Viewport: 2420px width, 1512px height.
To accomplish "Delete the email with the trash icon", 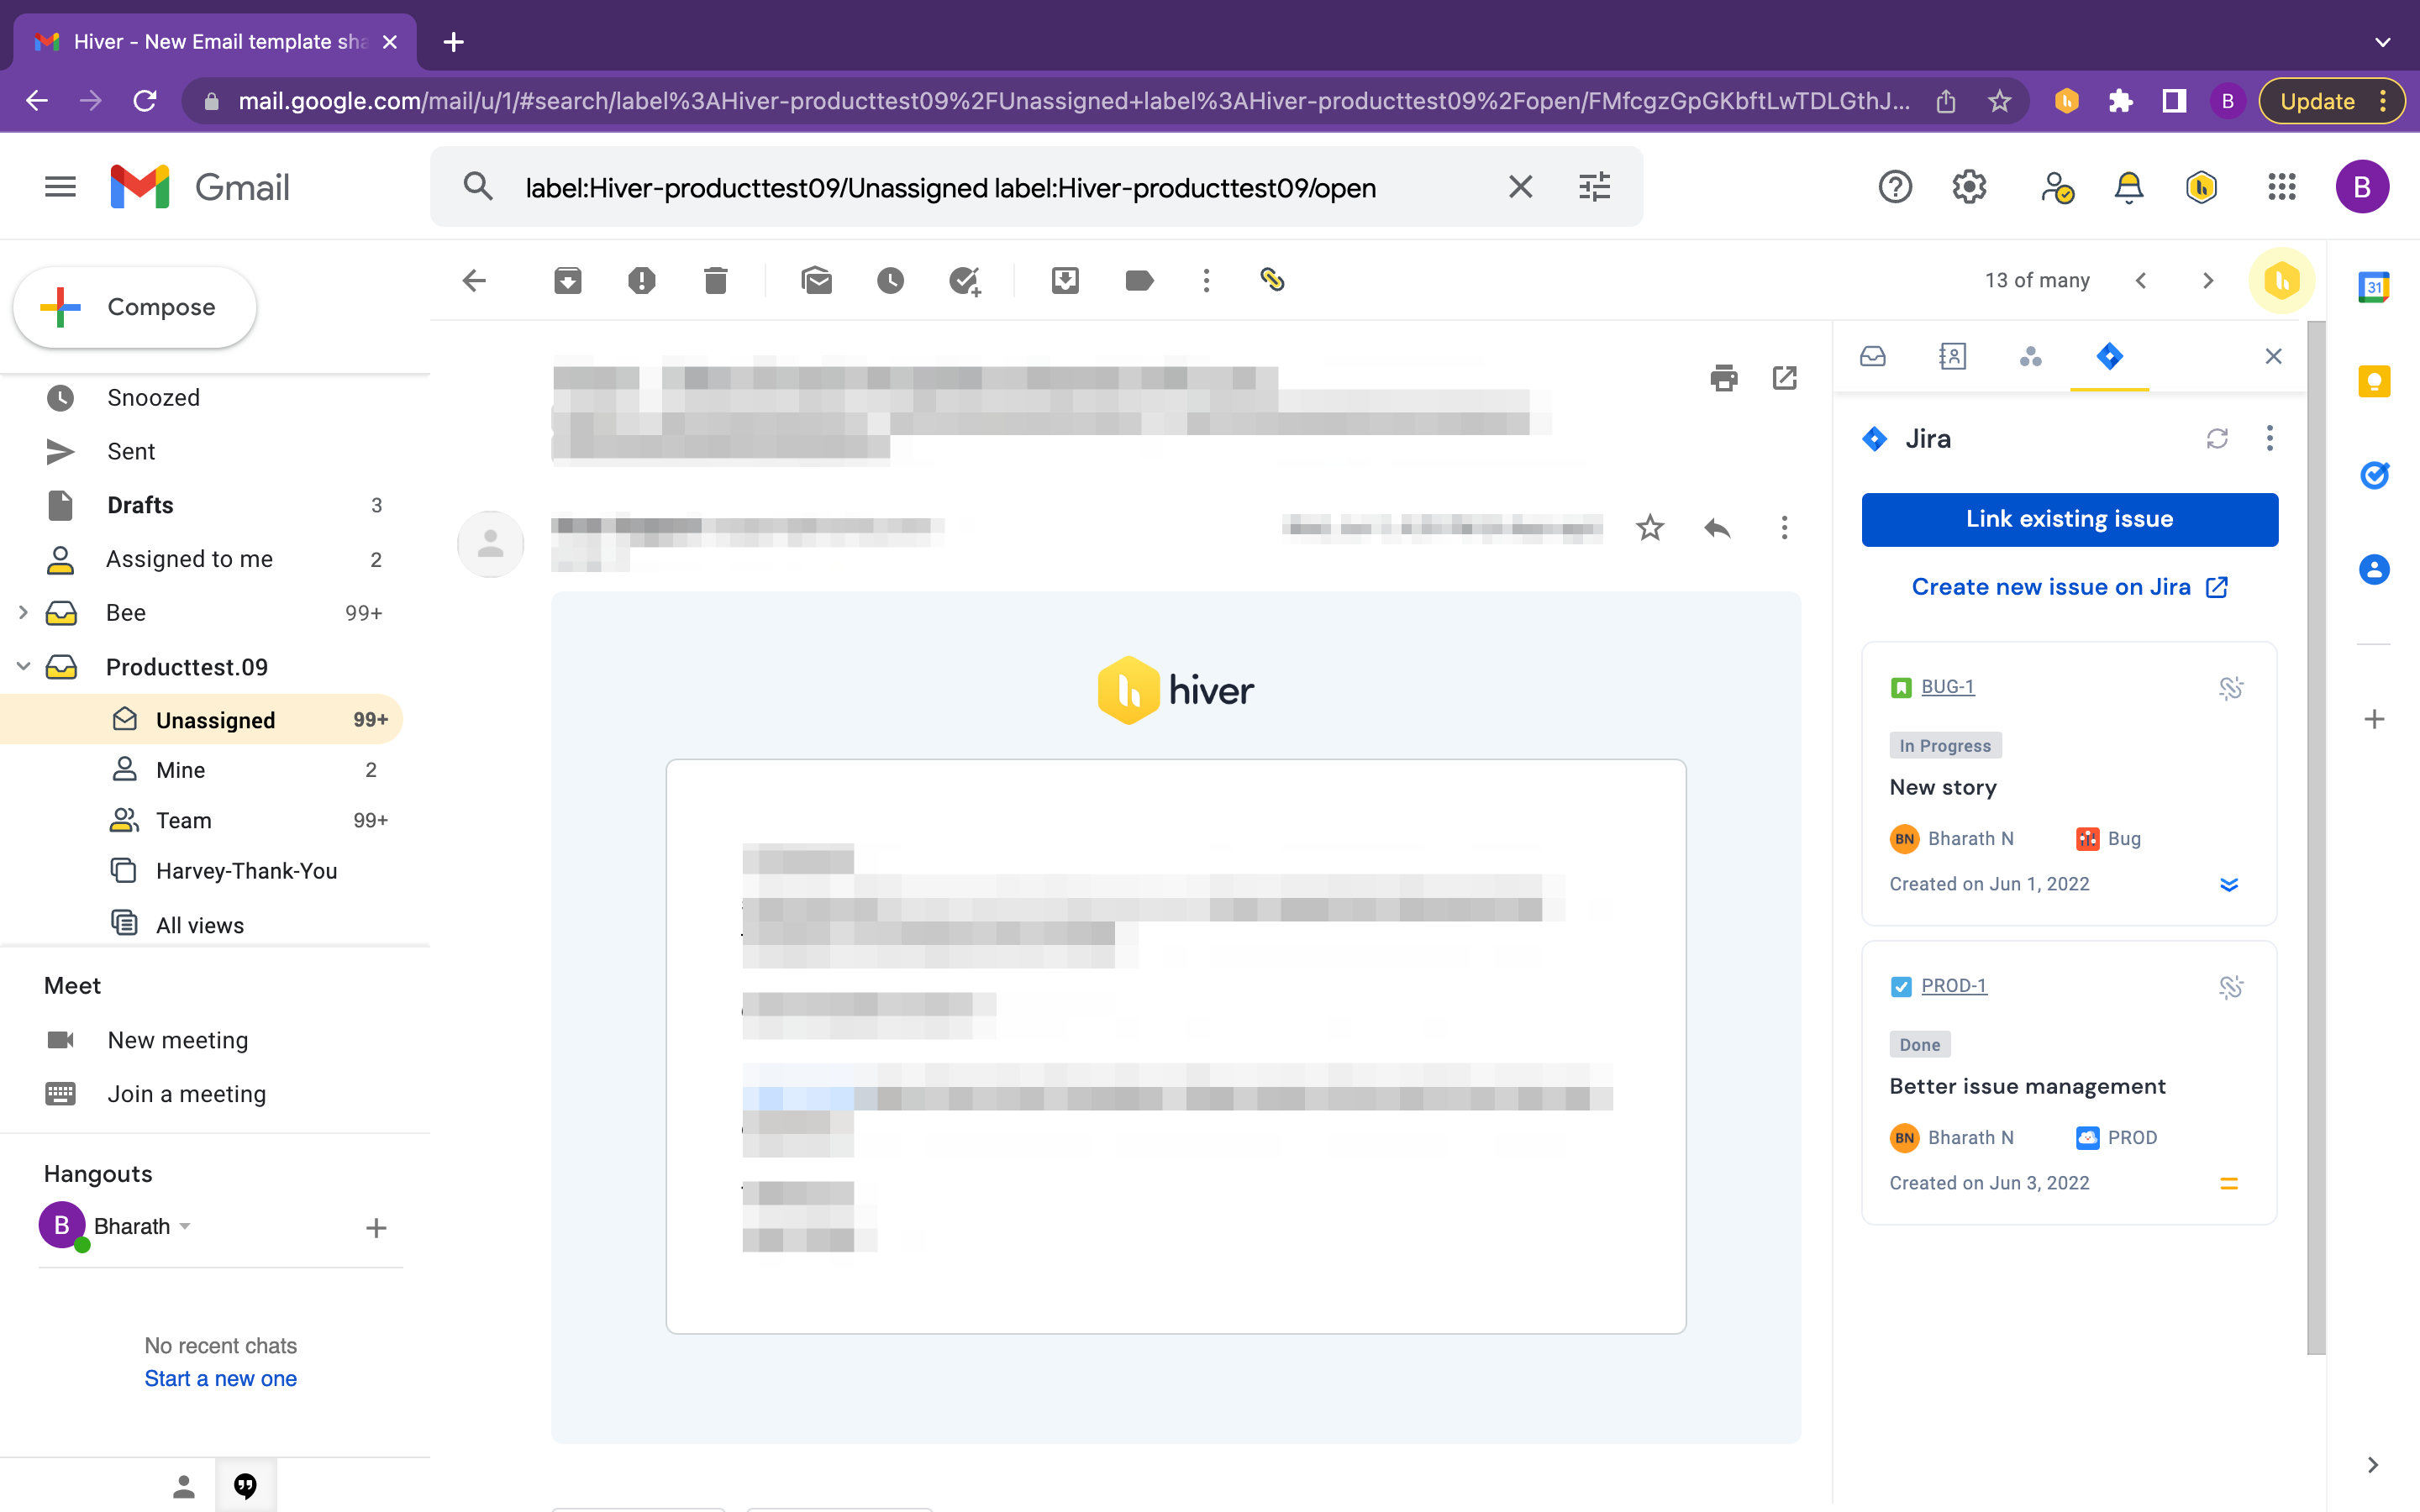I will tap(715, 281).
